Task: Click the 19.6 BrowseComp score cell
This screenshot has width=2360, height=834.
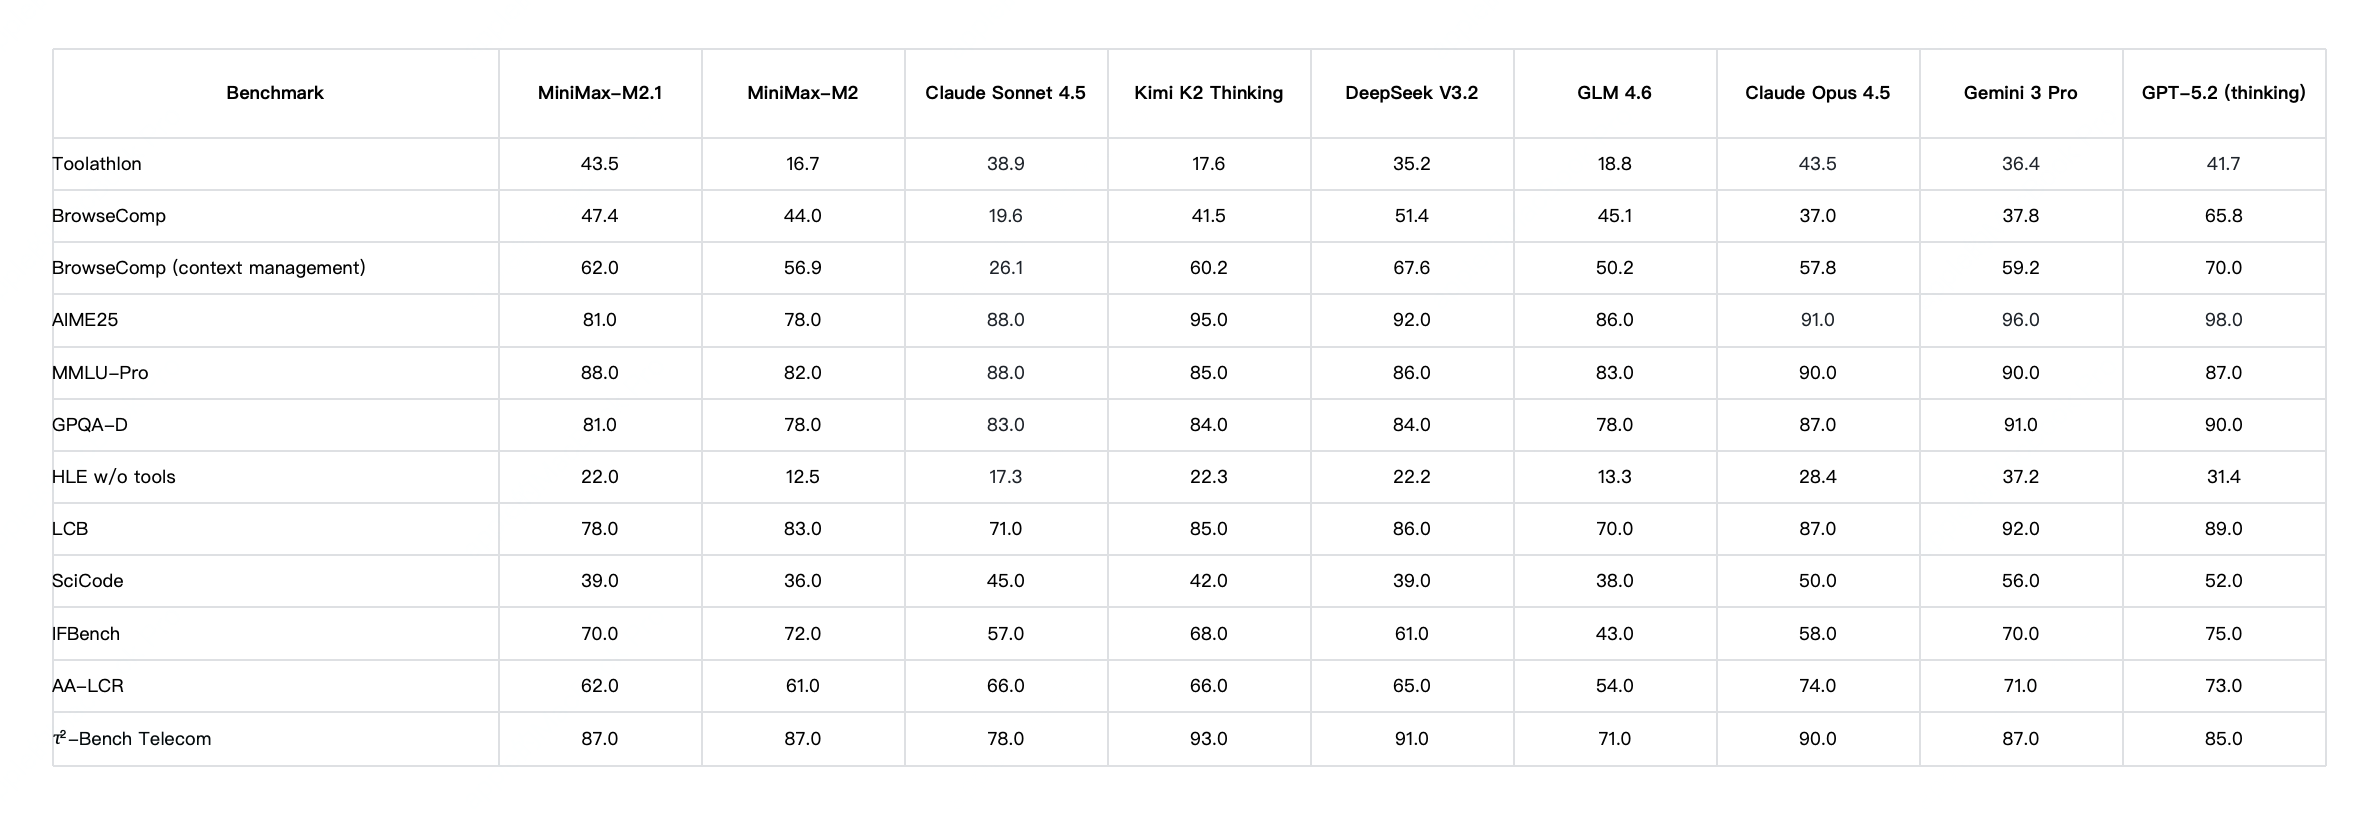Action: pyautogui.click(x=1005, y=216)
